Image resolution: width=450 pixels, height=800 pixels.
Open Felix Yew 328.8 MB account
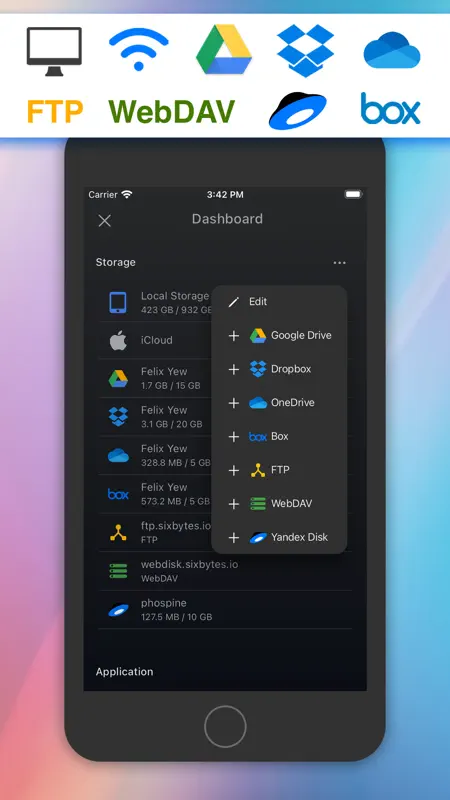pyautogui.click(x=225, y=455)
